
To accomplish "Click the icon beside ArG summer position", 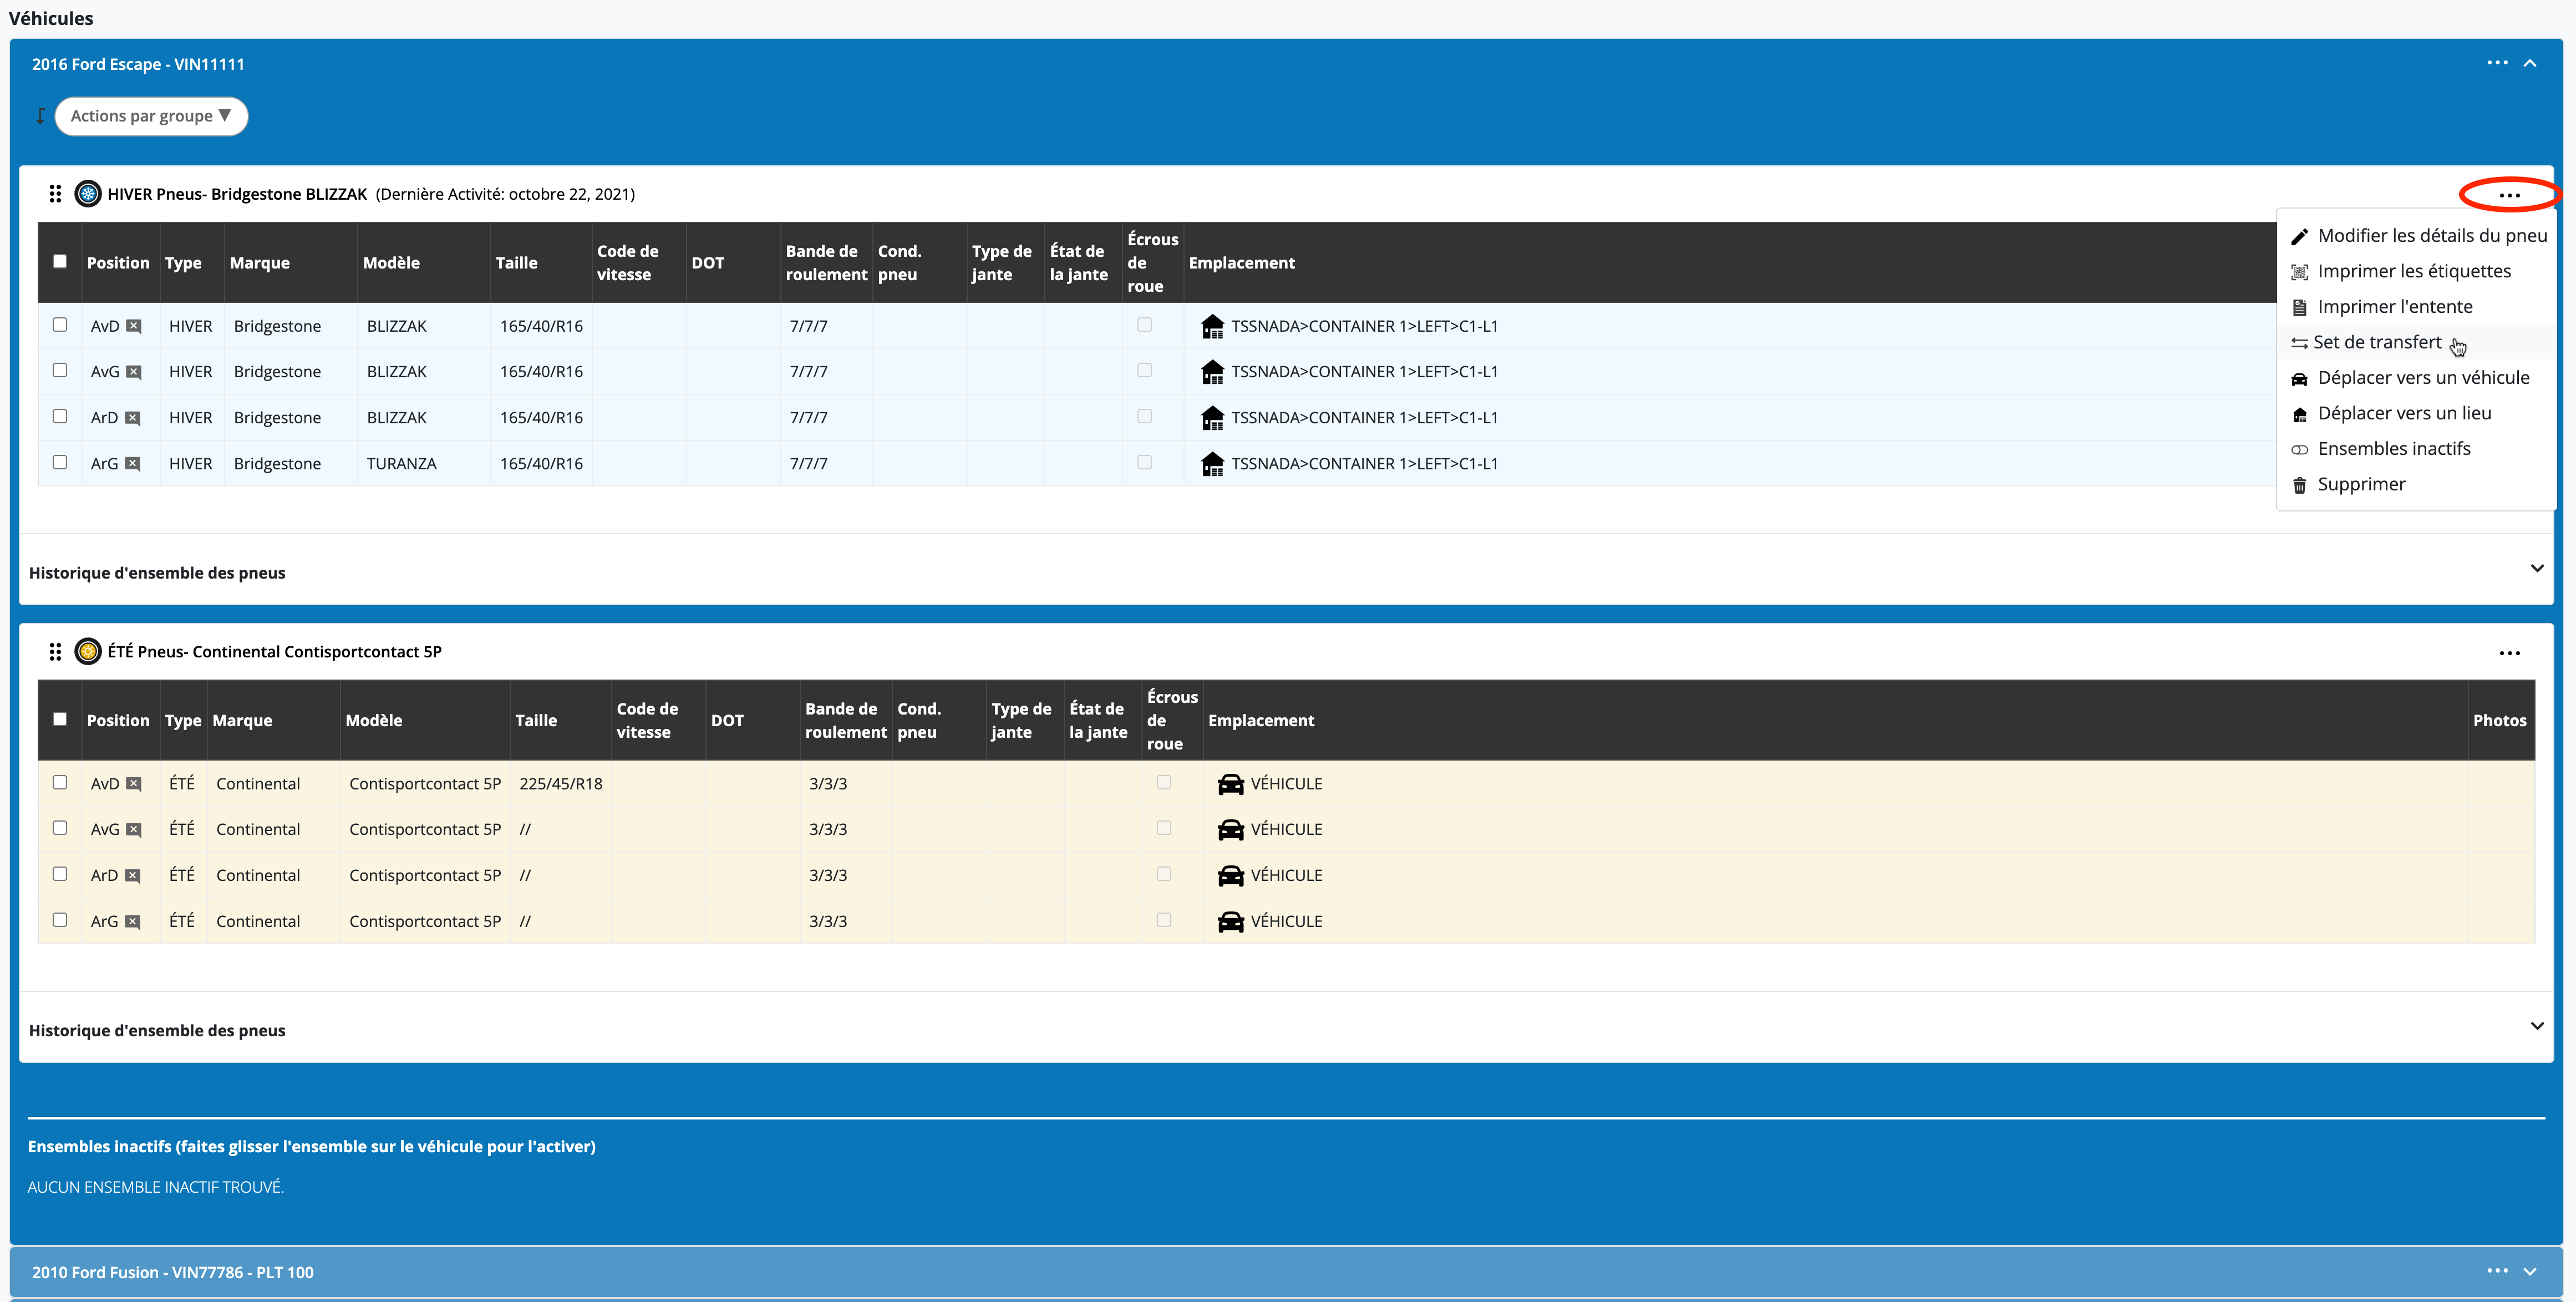I will 133,921.
